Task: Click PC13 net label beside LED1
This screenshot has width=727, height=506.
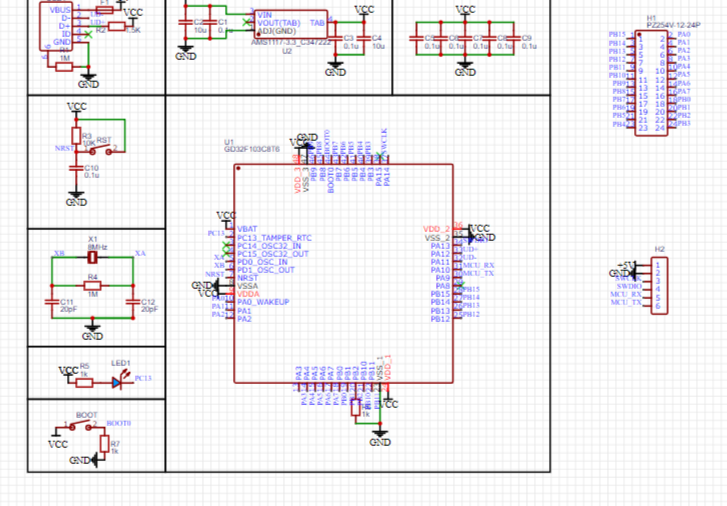Action: [x=143, y=378]
